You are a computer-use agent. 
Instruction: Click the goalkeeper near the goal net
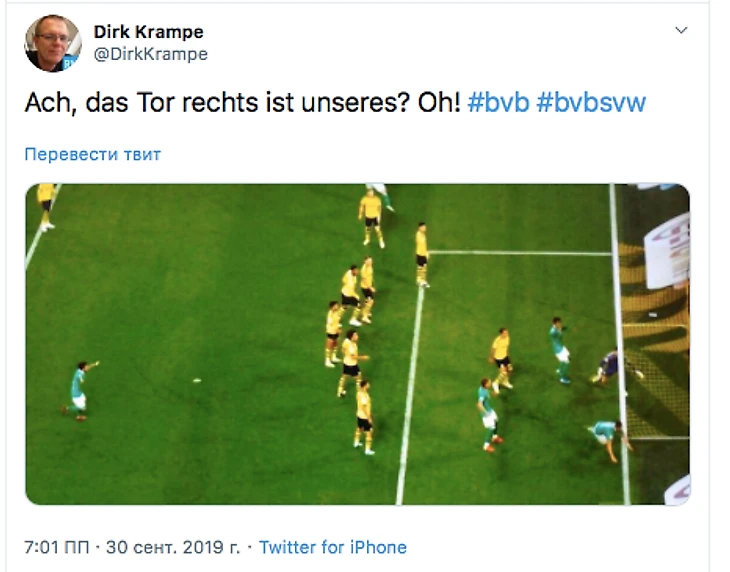coord(611,366)
